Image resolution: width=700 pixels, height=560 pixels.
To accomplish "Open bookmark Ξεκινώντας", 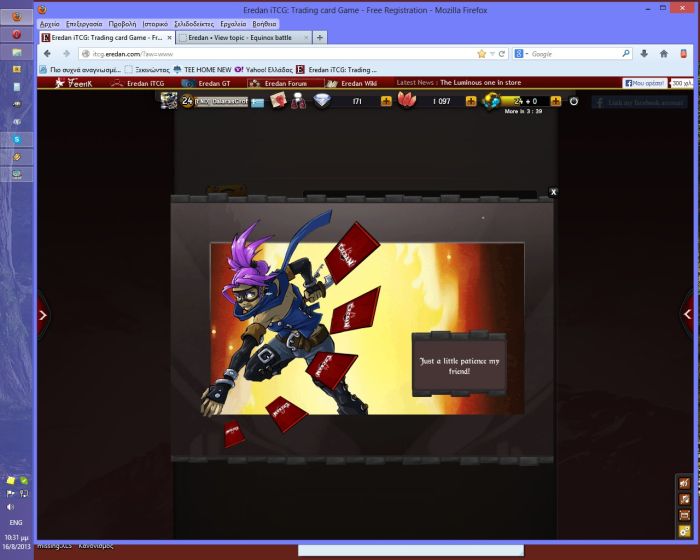I will coord(147,70).
